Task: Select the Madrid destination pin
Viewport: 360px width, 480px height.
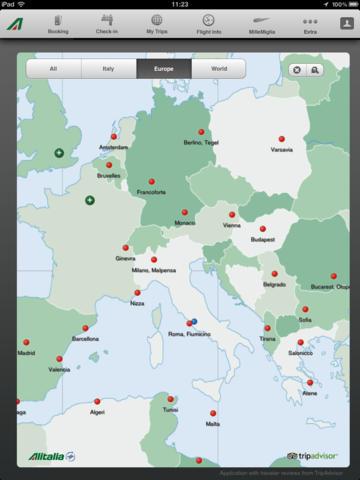Action: pos(26,342)
